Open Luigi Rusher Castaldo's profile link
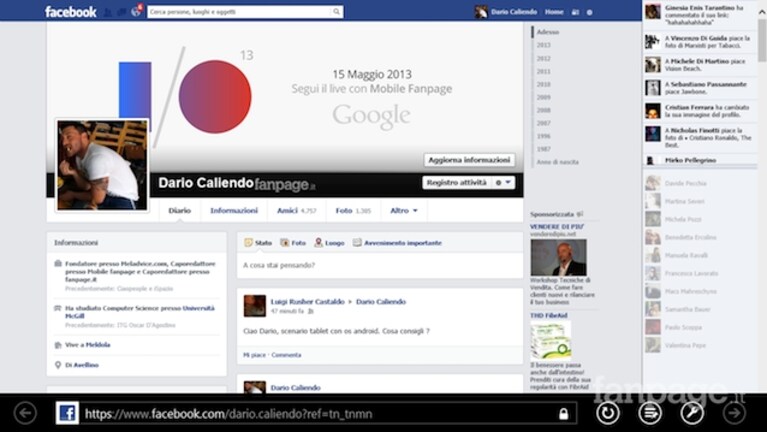 (307, 302)
